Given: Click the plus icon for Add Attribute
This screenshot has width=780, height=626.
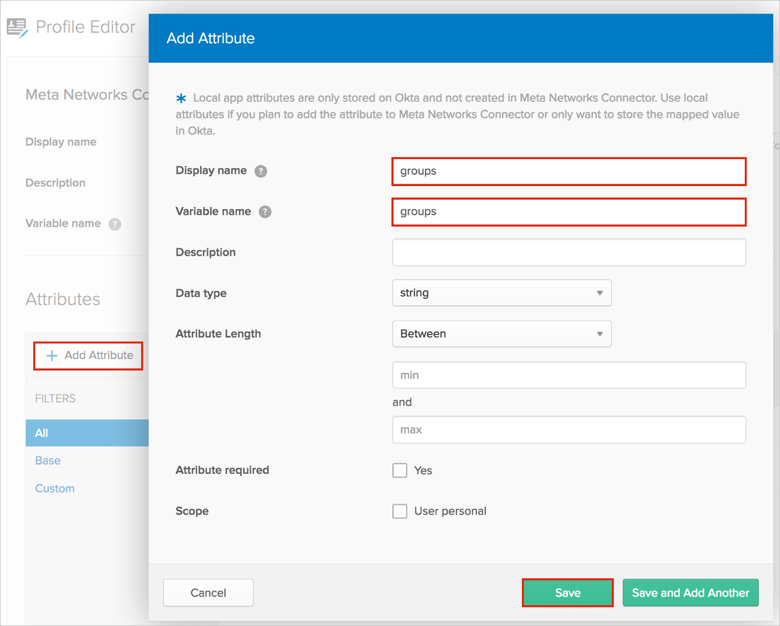Looking at the screenshot, I should (52, 356).
